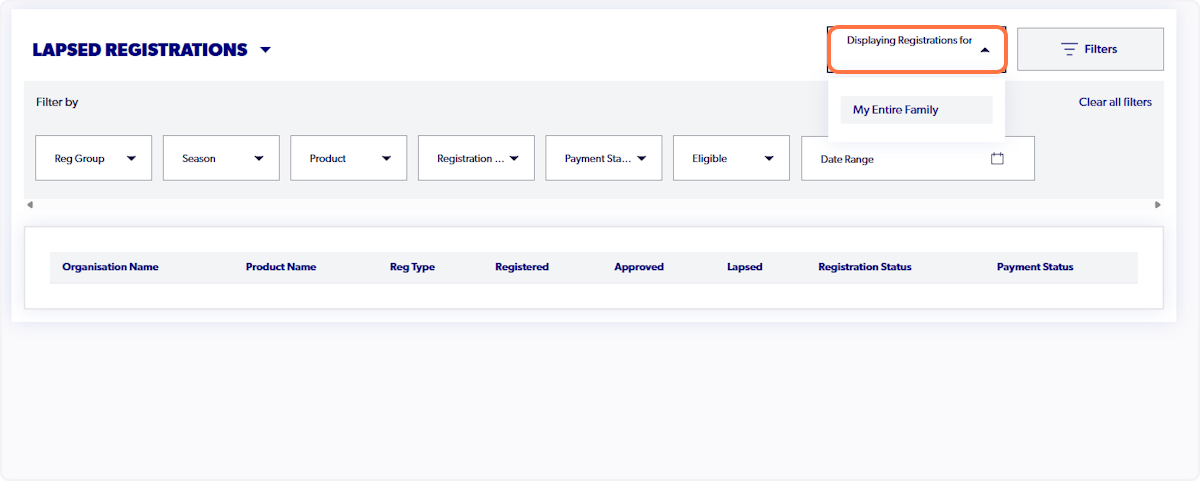Expand the Eligible filter dropdown
The width and height of the screenshot is (1200, 481).
coord(732,158)
